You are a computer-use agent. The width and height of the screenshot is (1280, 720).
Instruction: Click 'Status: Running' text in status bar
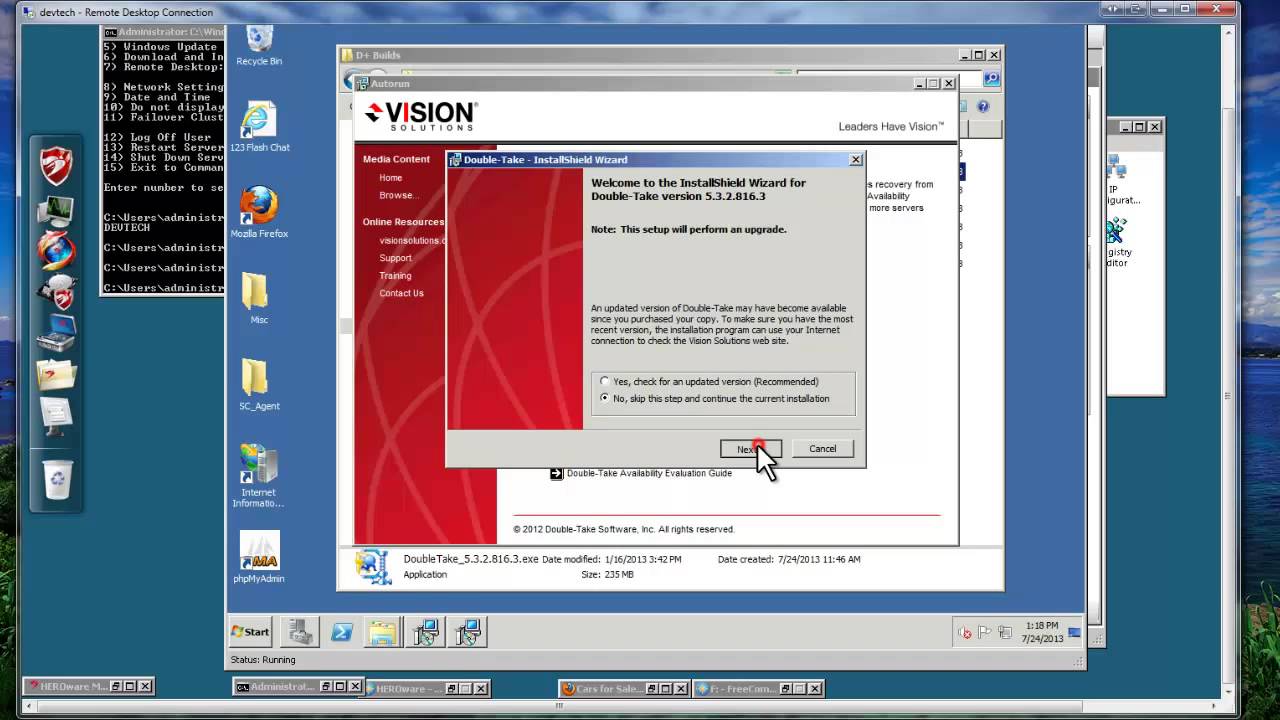point(263,660)
